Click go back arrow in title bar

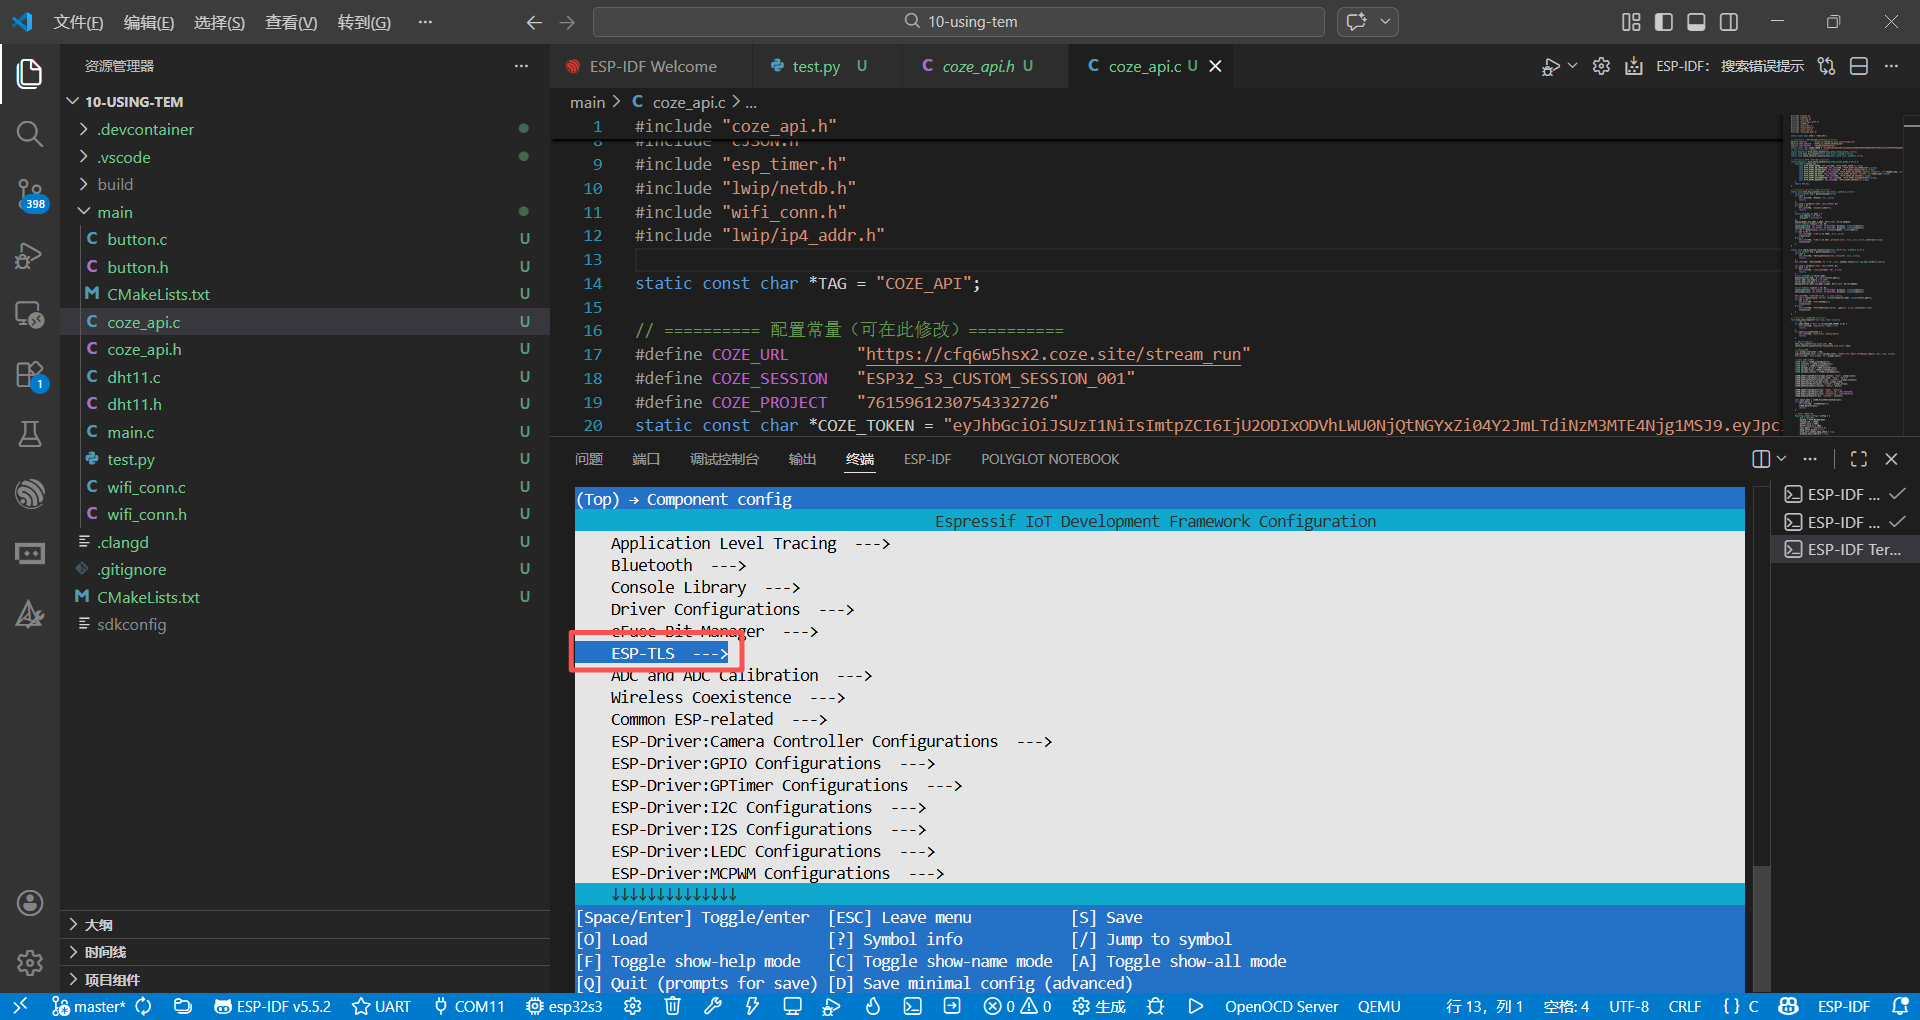(x=534, y=22)
